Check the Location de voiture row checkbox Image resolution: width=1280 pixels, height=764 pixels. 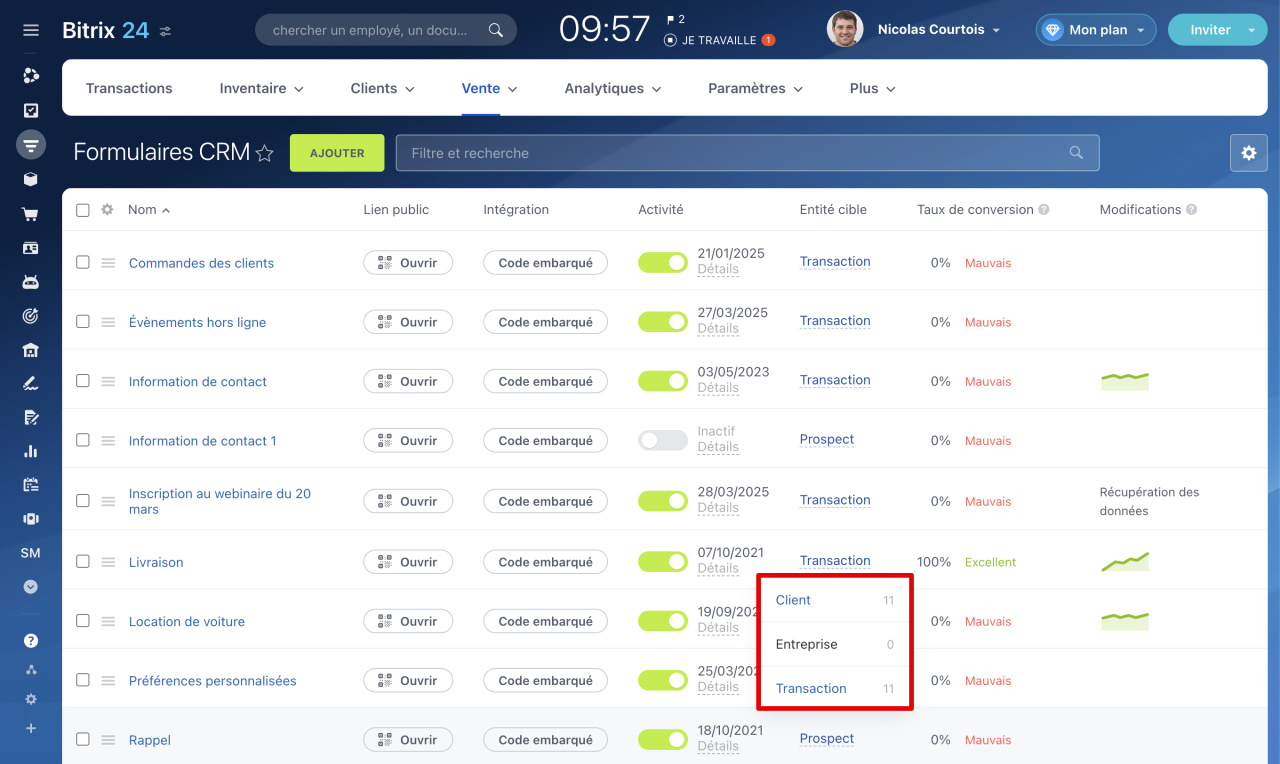tap(83, 621)
